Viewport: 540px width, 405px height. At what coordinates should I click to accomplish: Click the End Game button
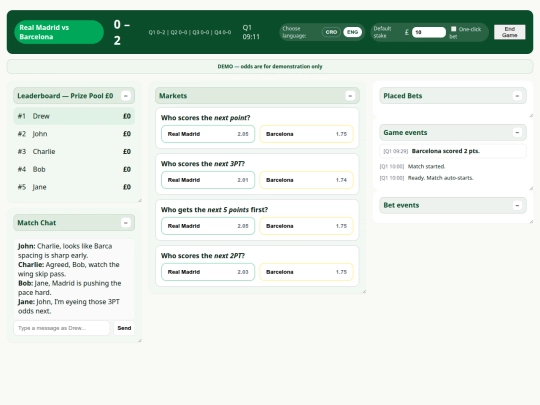coord(509,32)
